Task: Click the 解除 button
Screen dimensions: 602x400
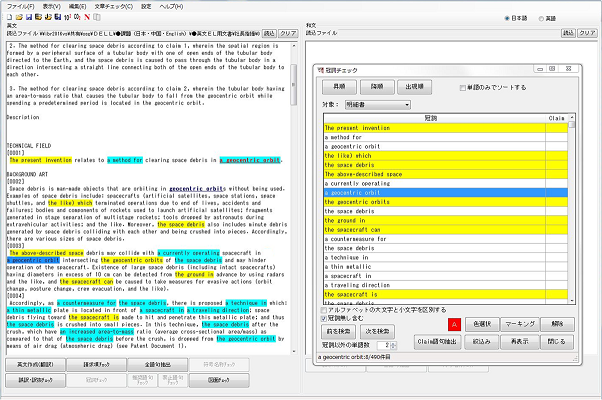Action: coord(557,324)
